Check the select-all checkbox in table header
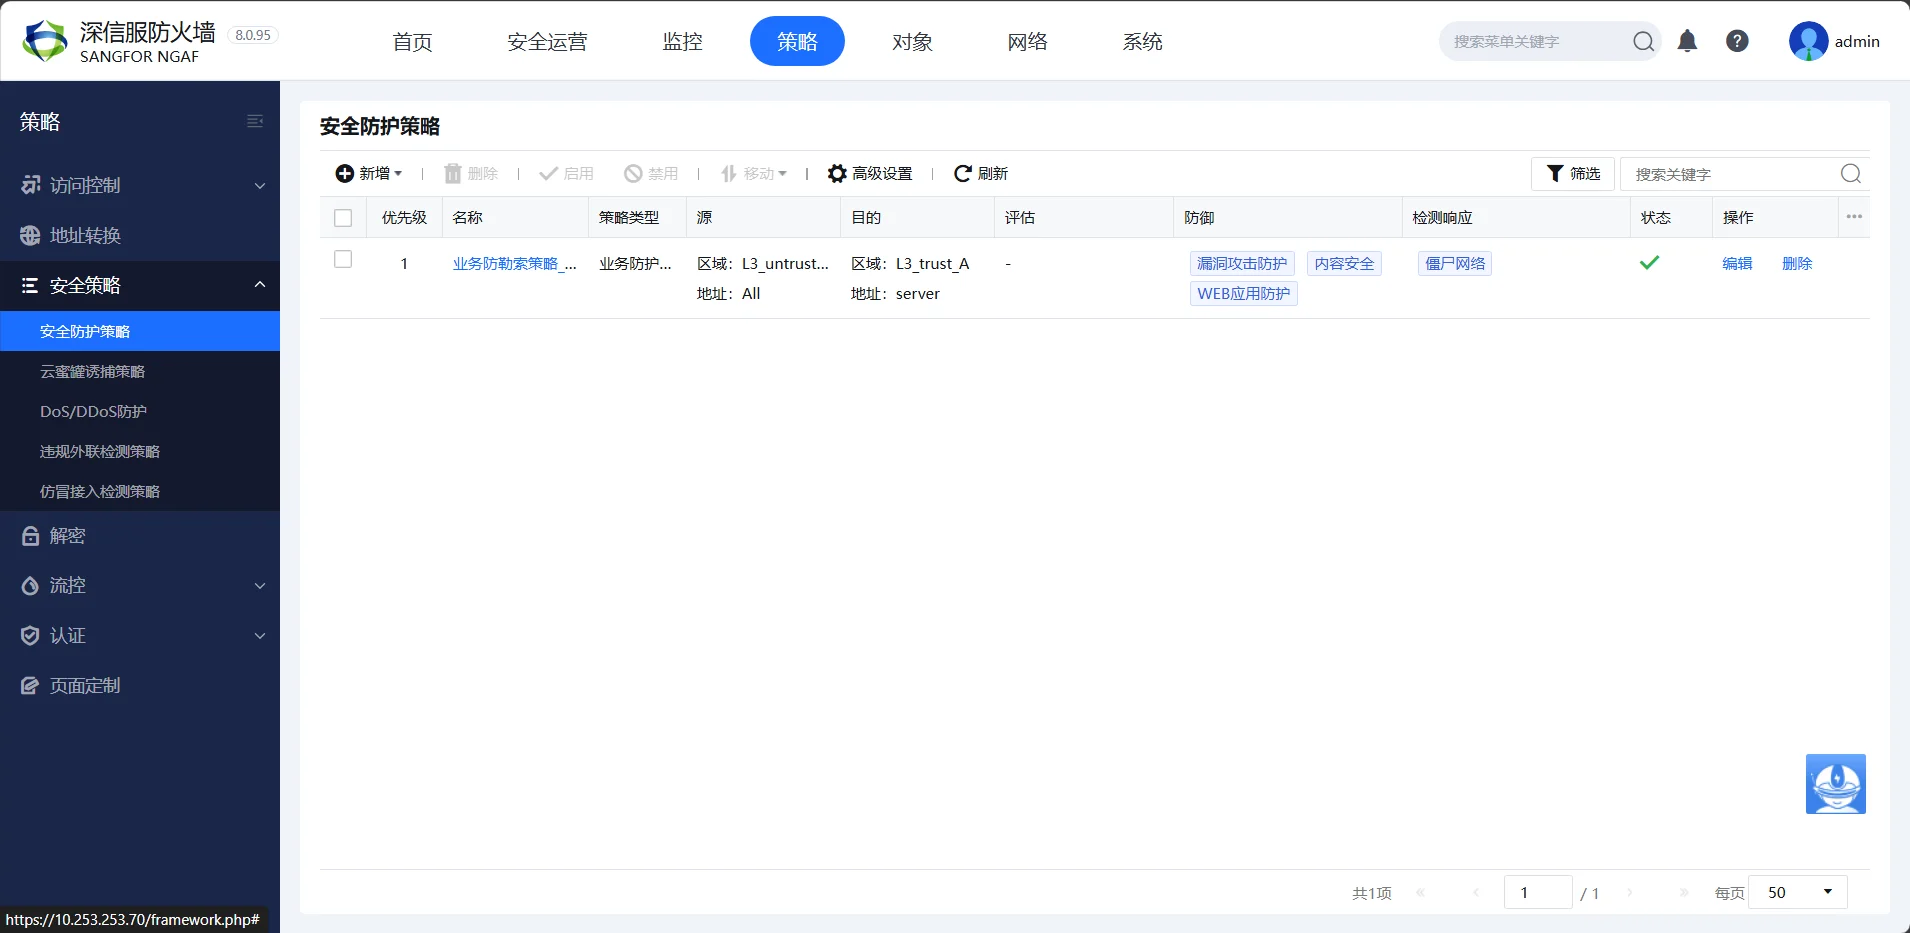 click(x=342, y=217)
